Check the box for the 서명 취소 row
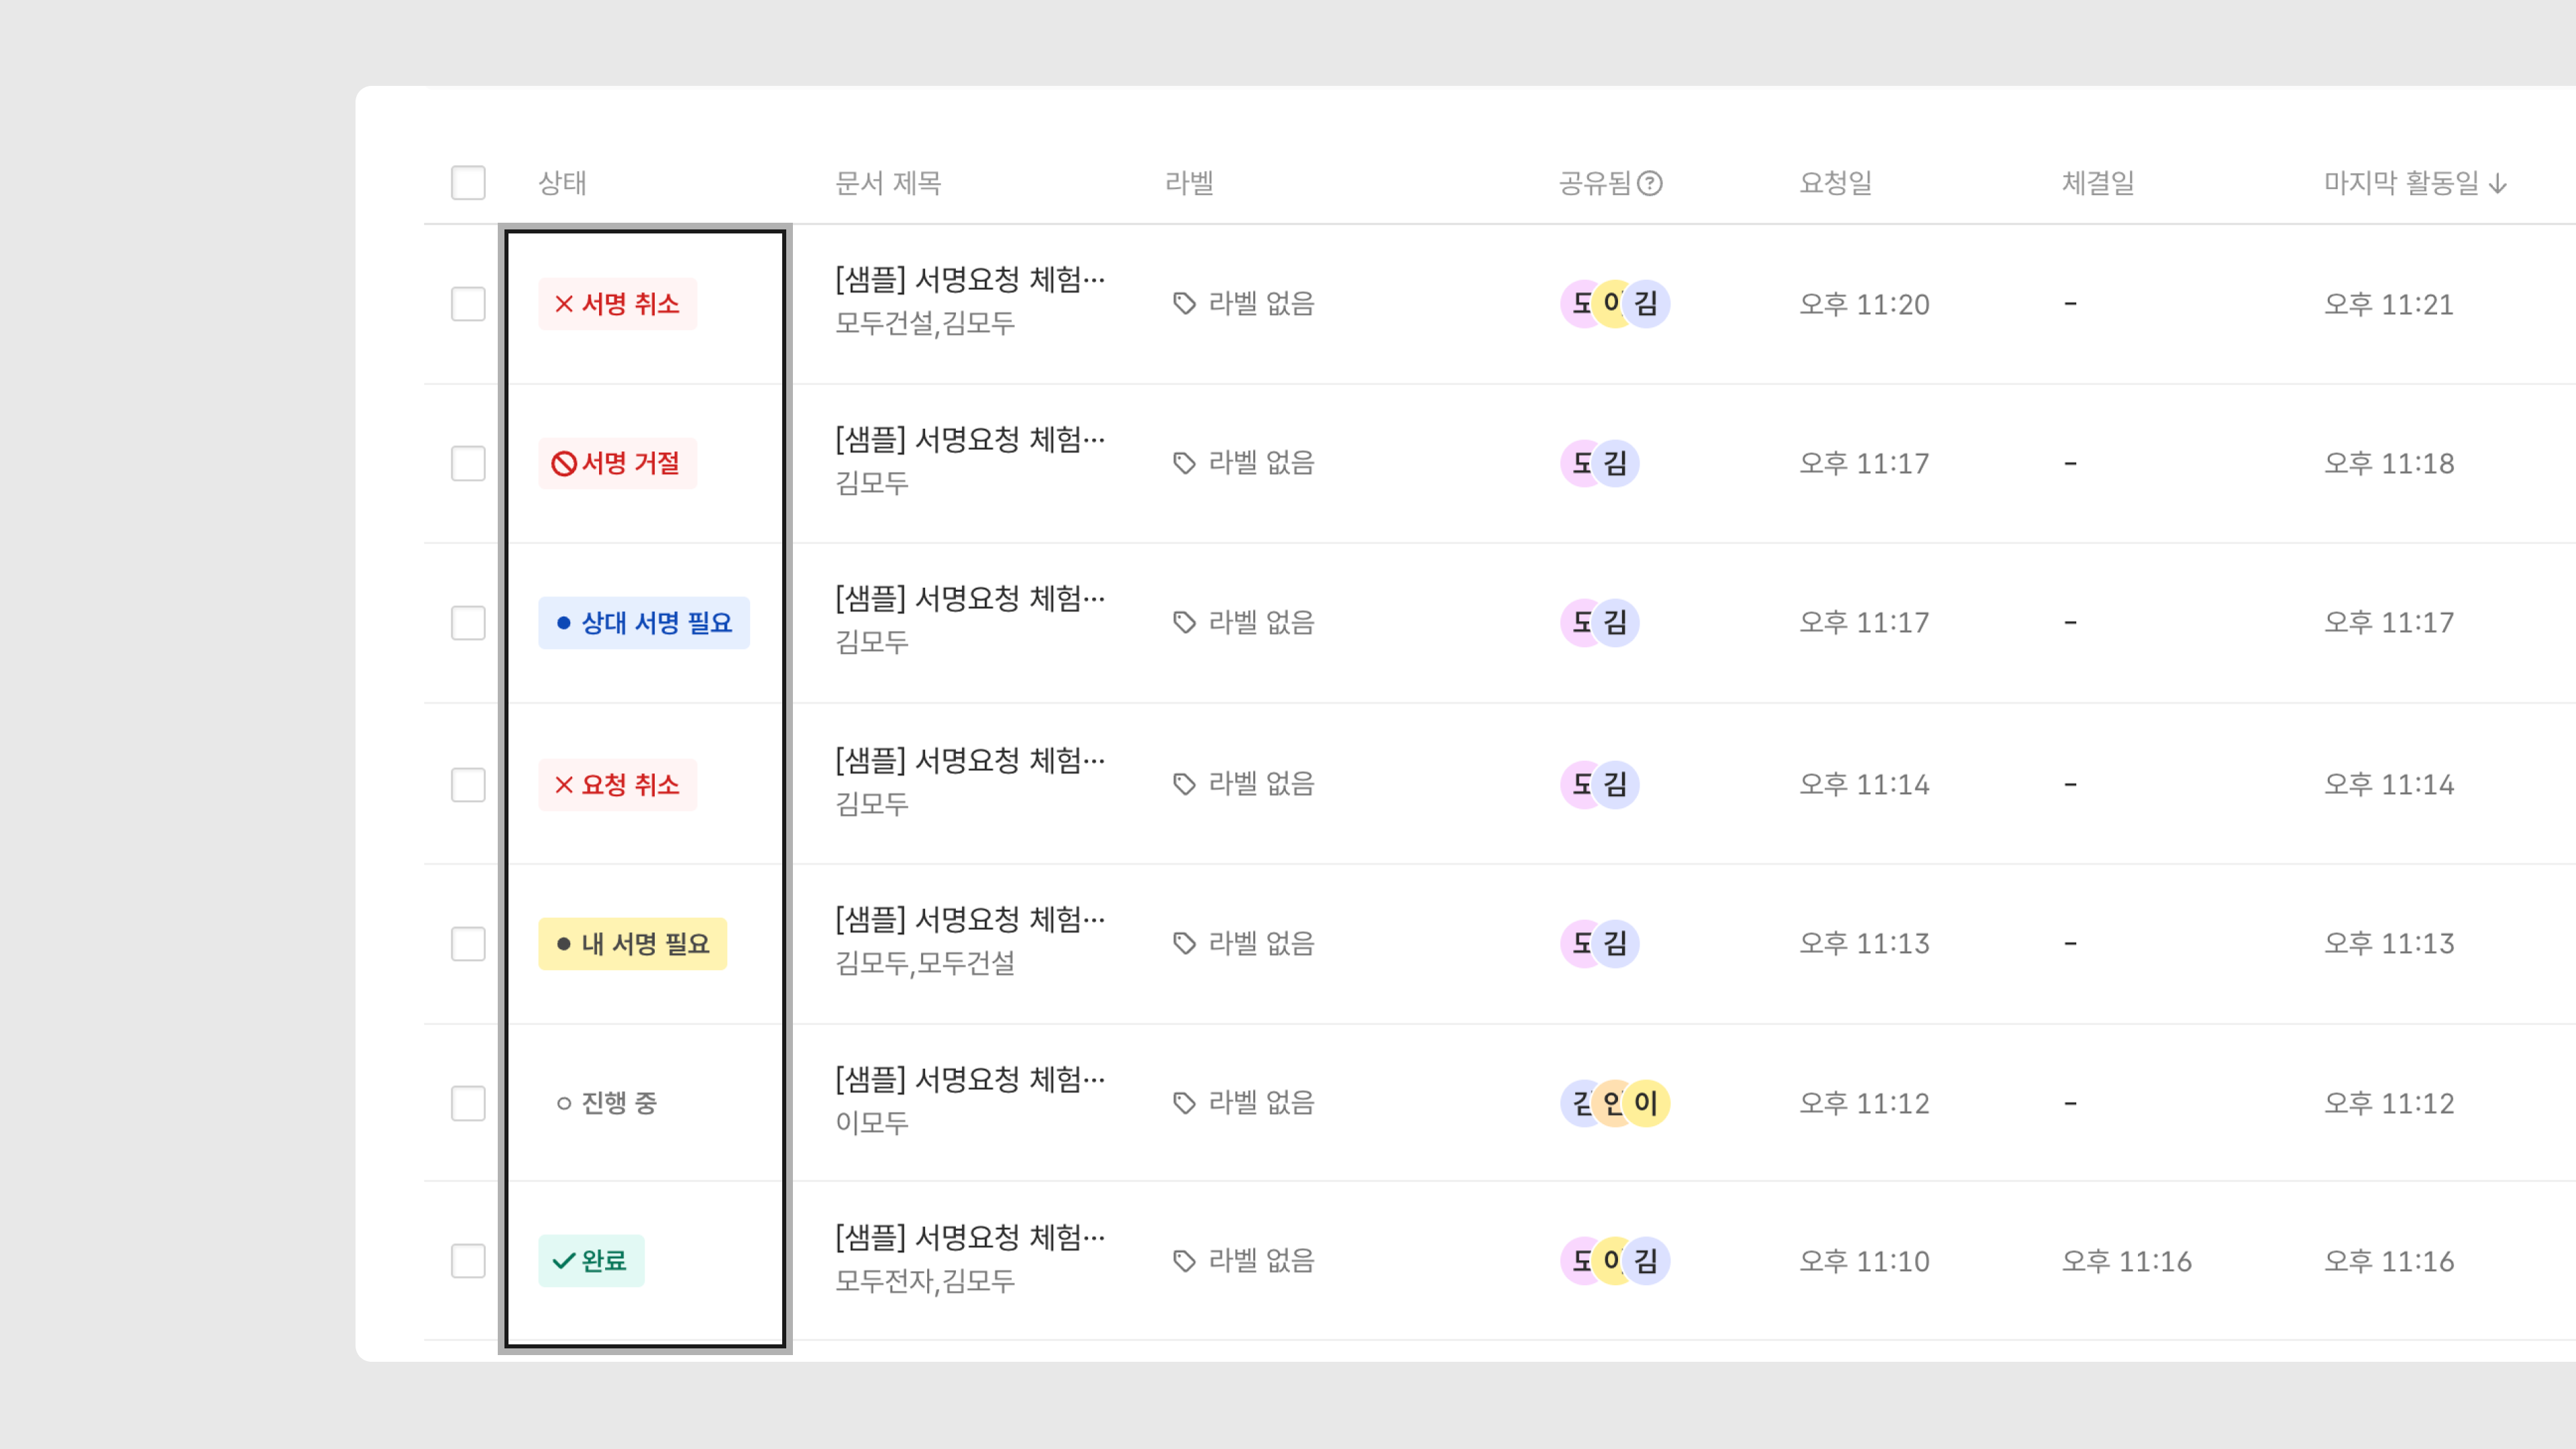This screenshot has height=1449, width=2576. (468, 304)
